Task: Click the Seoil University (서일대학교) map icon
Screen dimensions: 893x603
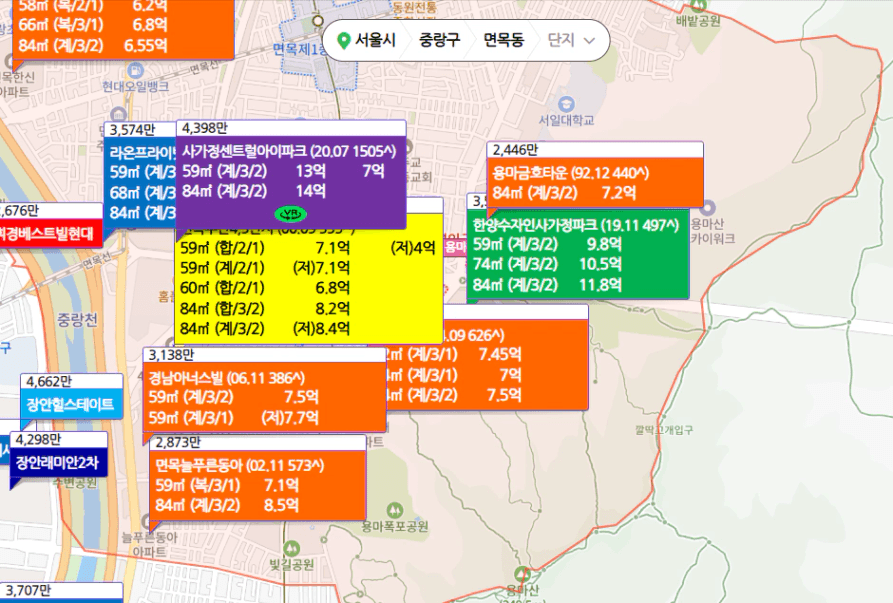Action: [x=565, y=103]
